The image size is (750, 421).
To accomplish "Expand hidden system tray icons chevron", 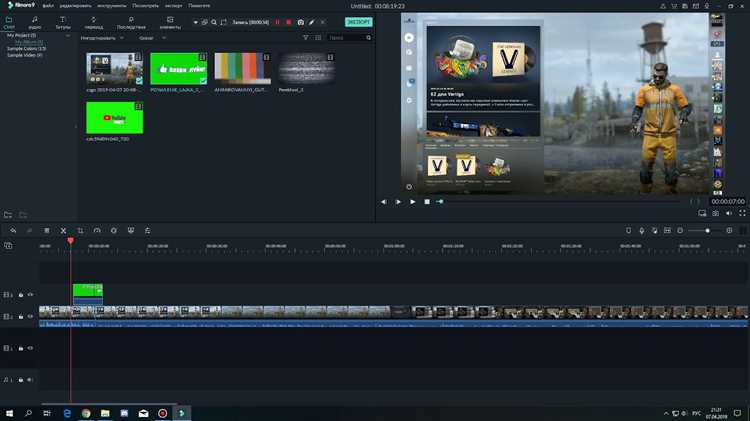I will click(x=666, y=413).
